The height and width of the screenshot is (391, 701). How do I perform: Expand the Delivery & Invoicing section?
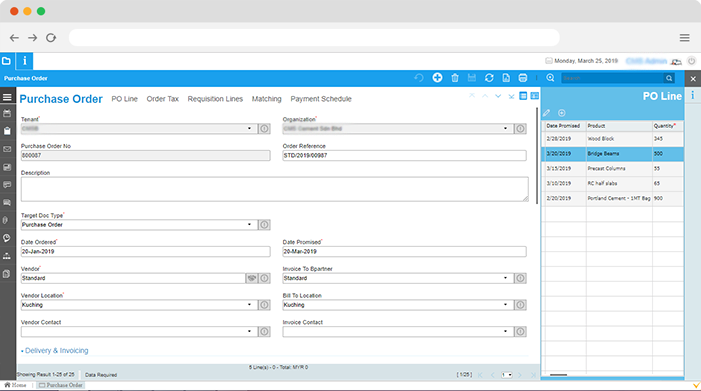55,350
